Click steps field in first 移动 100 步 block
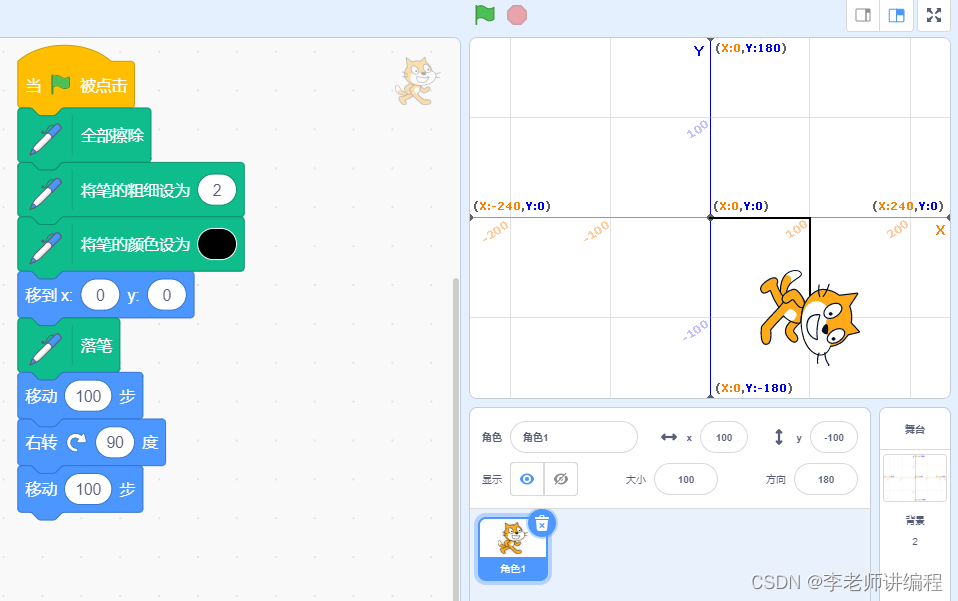 [x=88, y=396]
